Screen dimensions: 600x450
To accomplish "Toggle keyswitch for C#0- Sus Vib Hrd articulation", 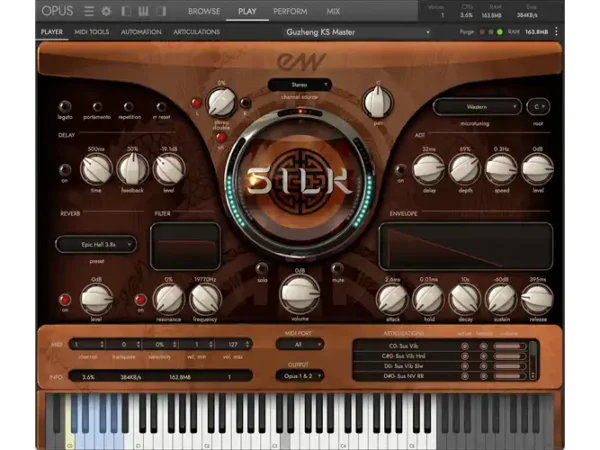I will point(484,356).
